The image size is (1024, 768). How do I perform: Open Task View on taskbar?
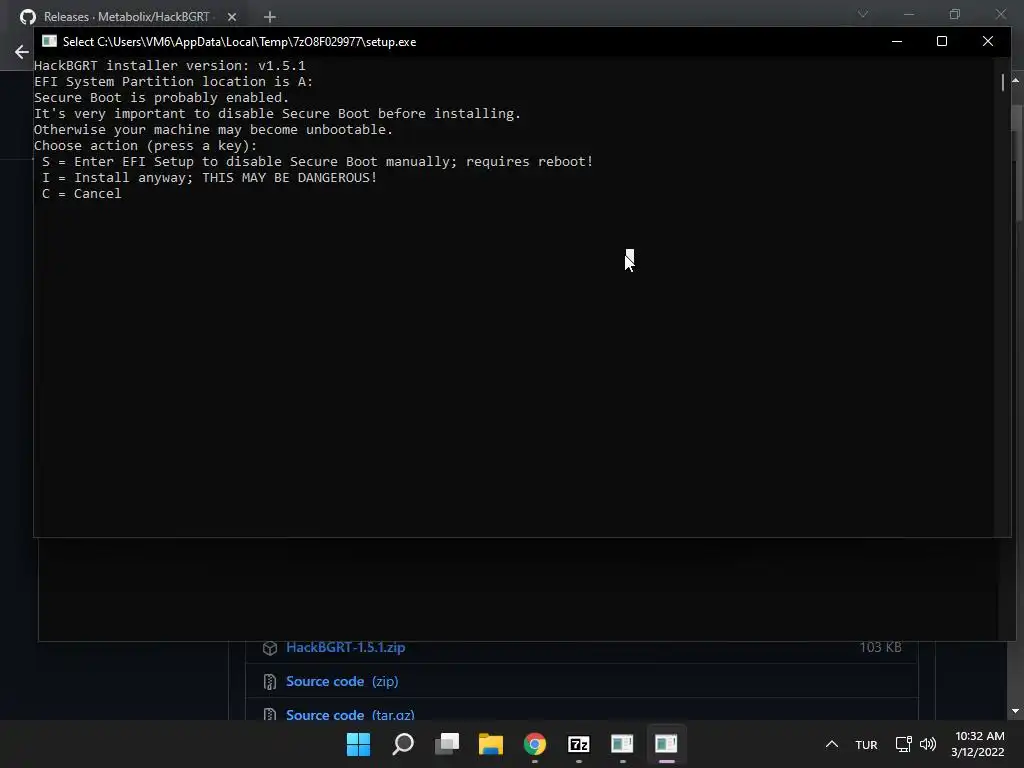[x=447, y=744]
